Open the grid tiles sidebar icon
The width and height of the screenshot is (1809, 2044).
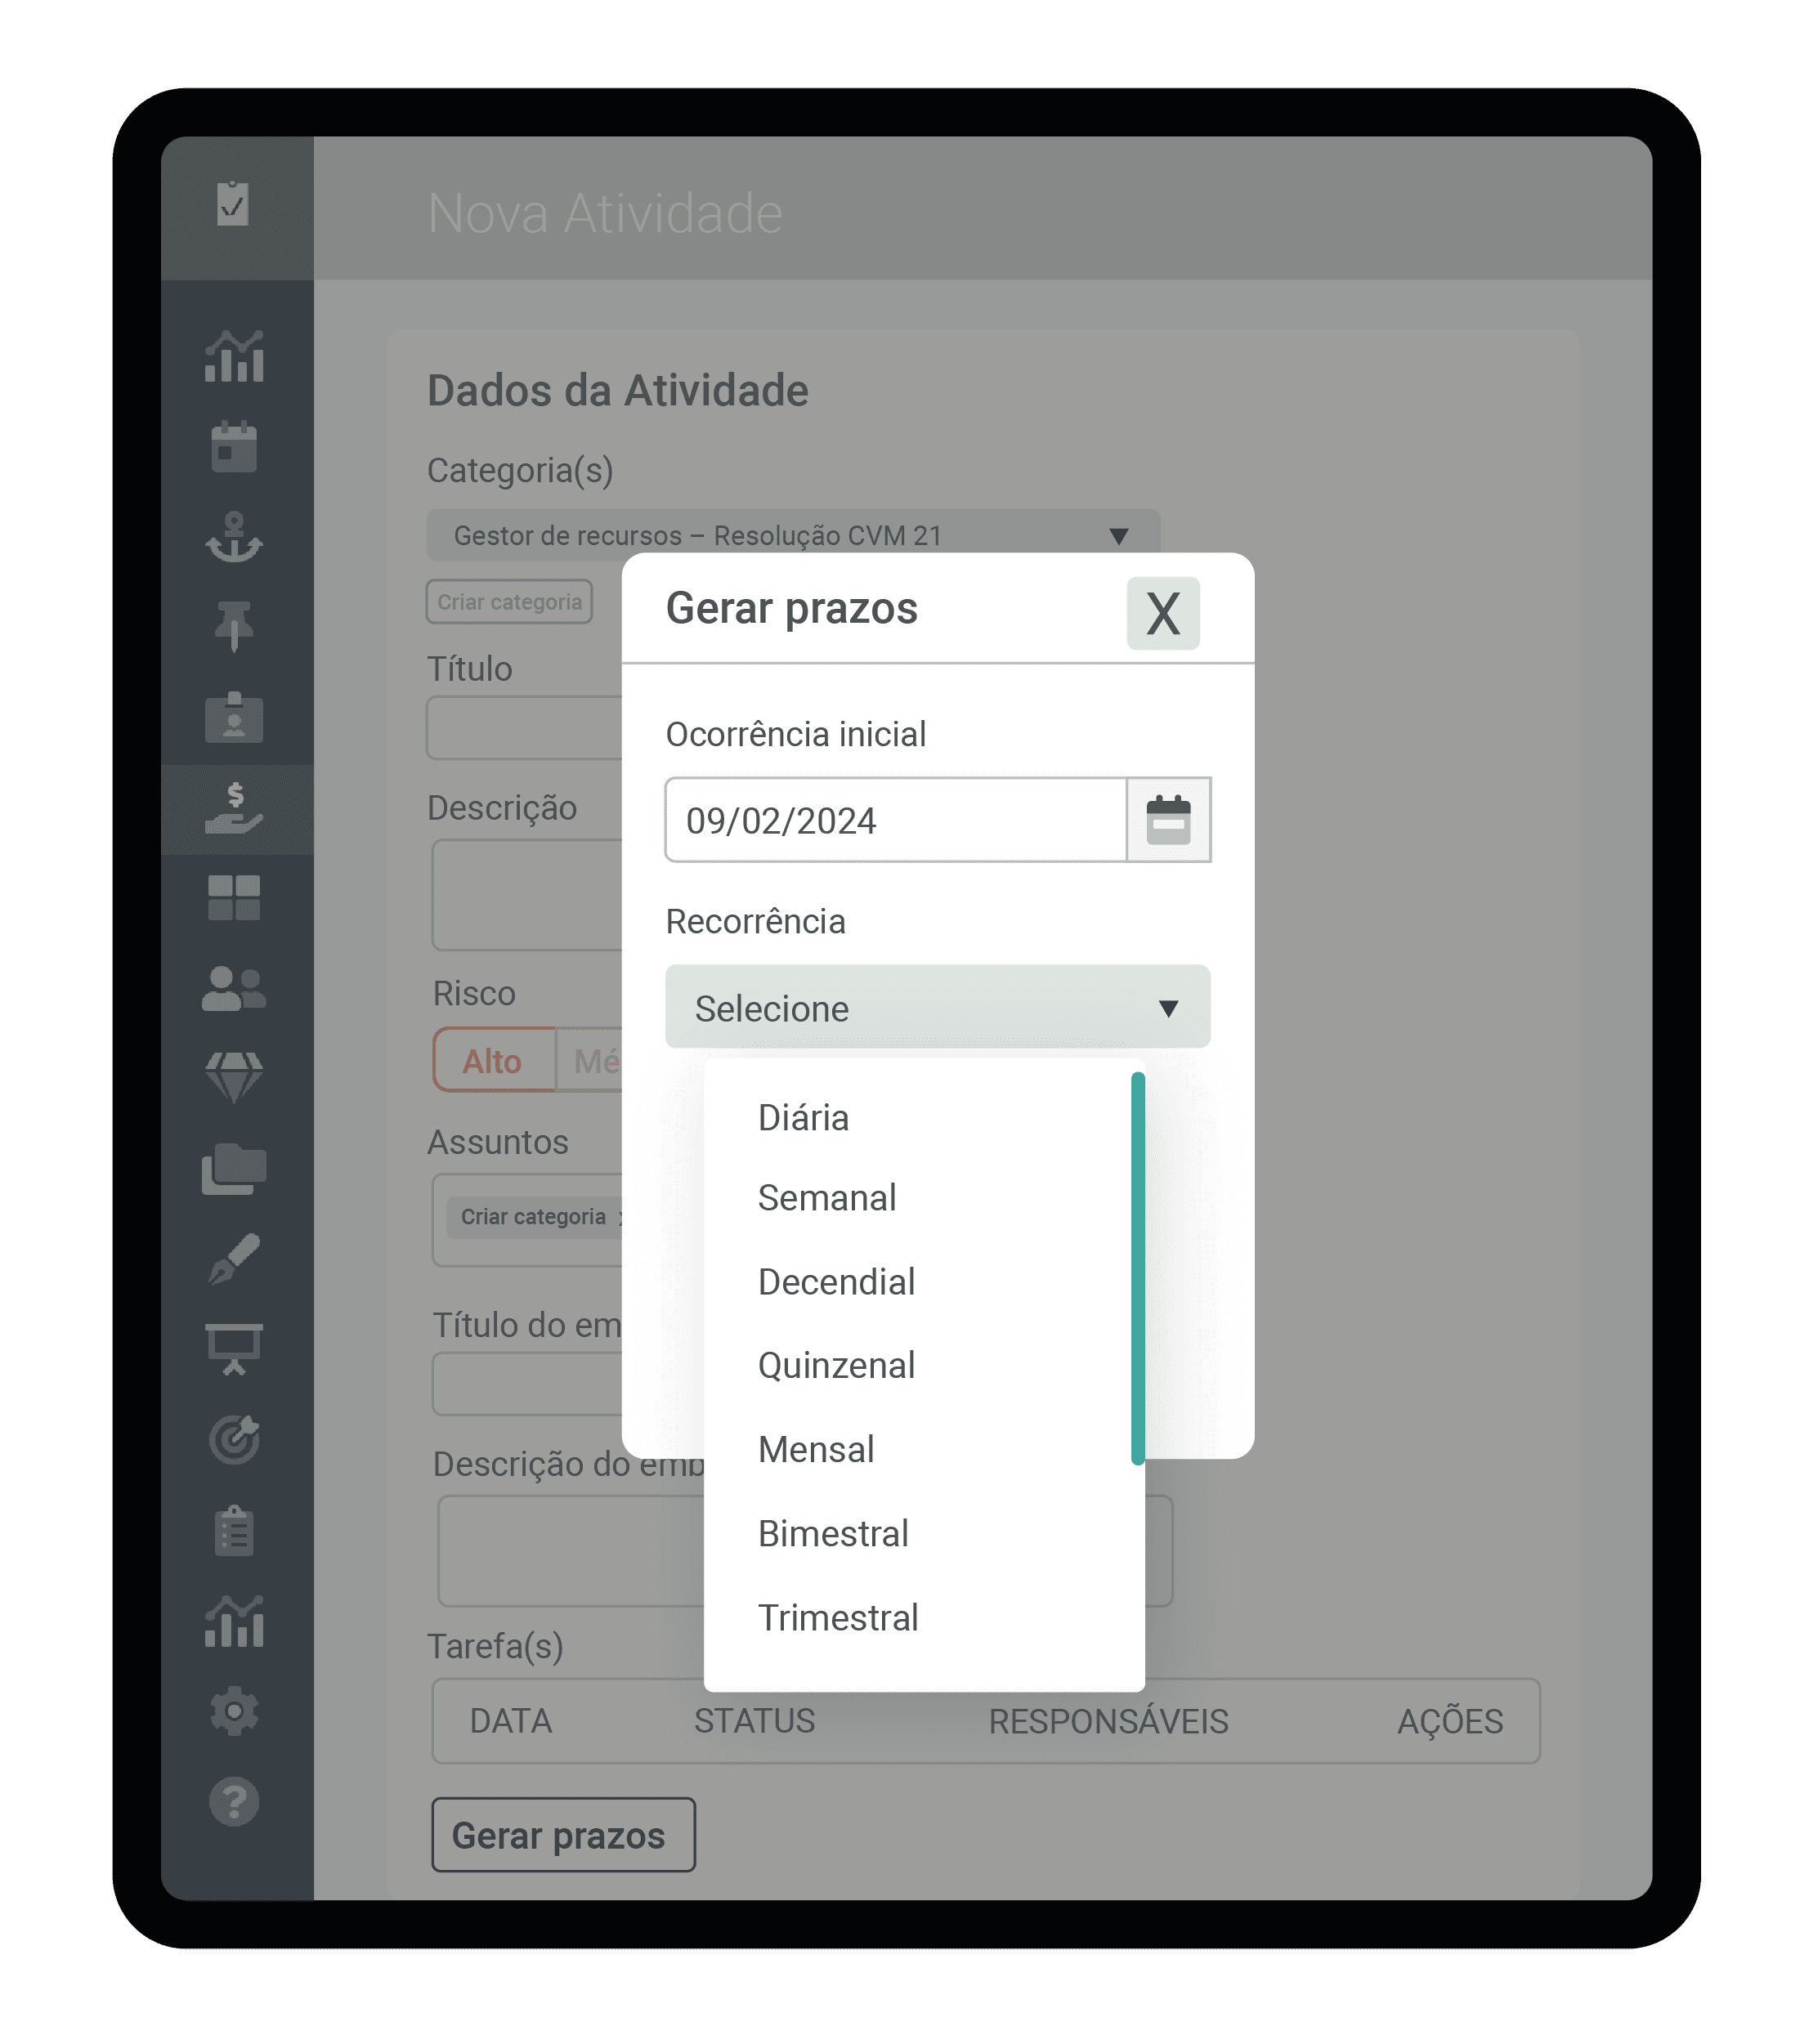234,898
